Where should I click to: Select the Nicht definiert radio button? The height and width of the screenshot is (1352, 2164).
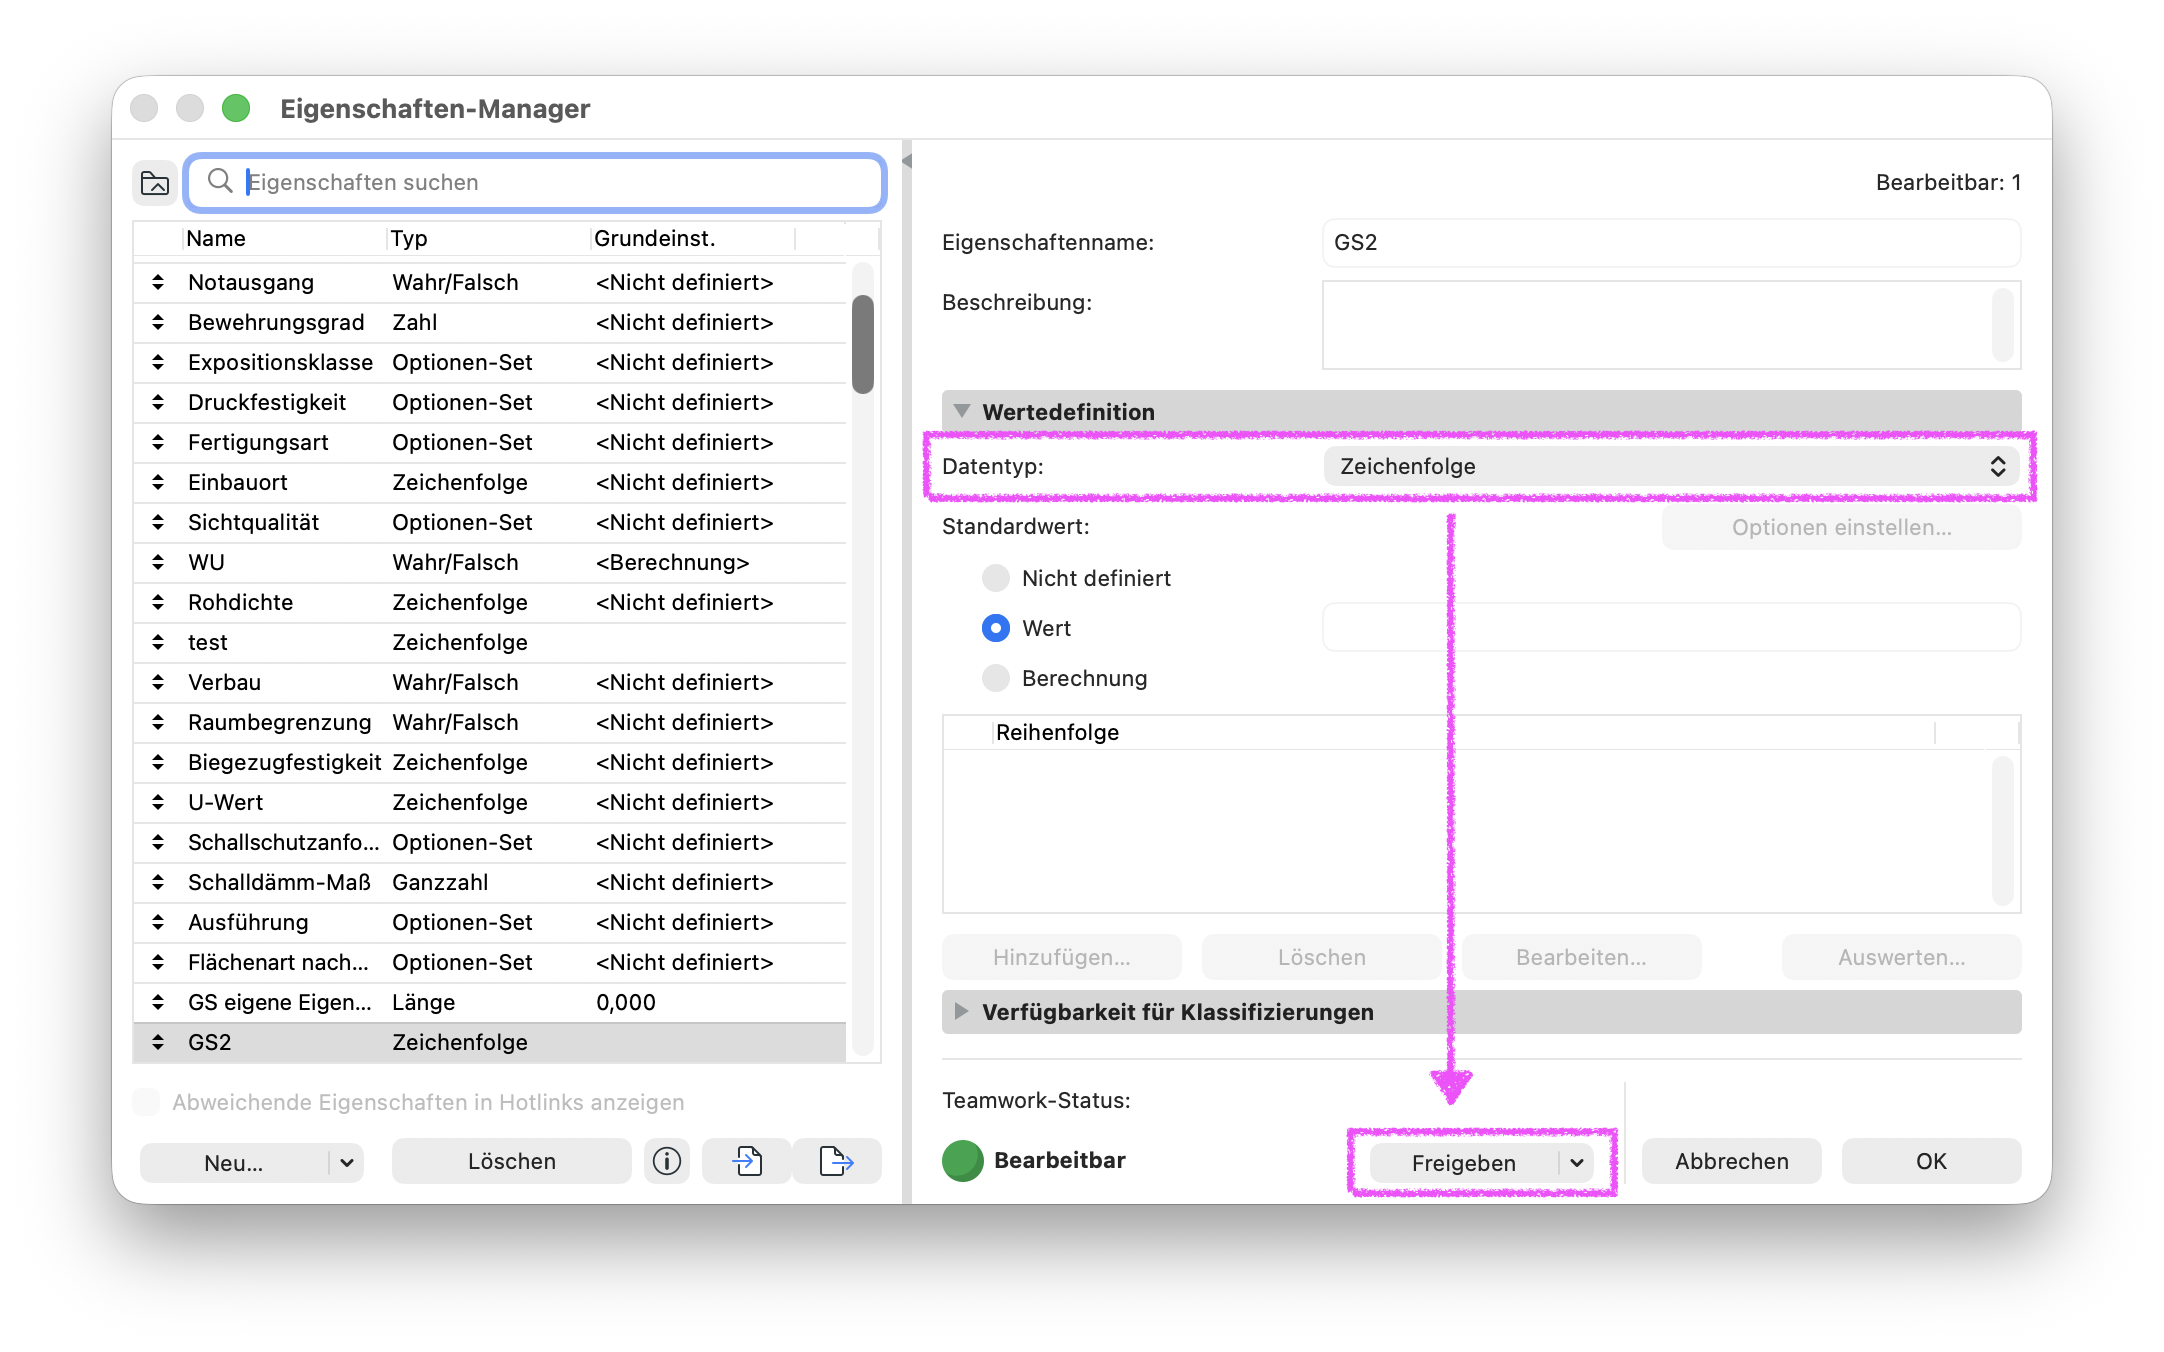[x=996, y=578]
